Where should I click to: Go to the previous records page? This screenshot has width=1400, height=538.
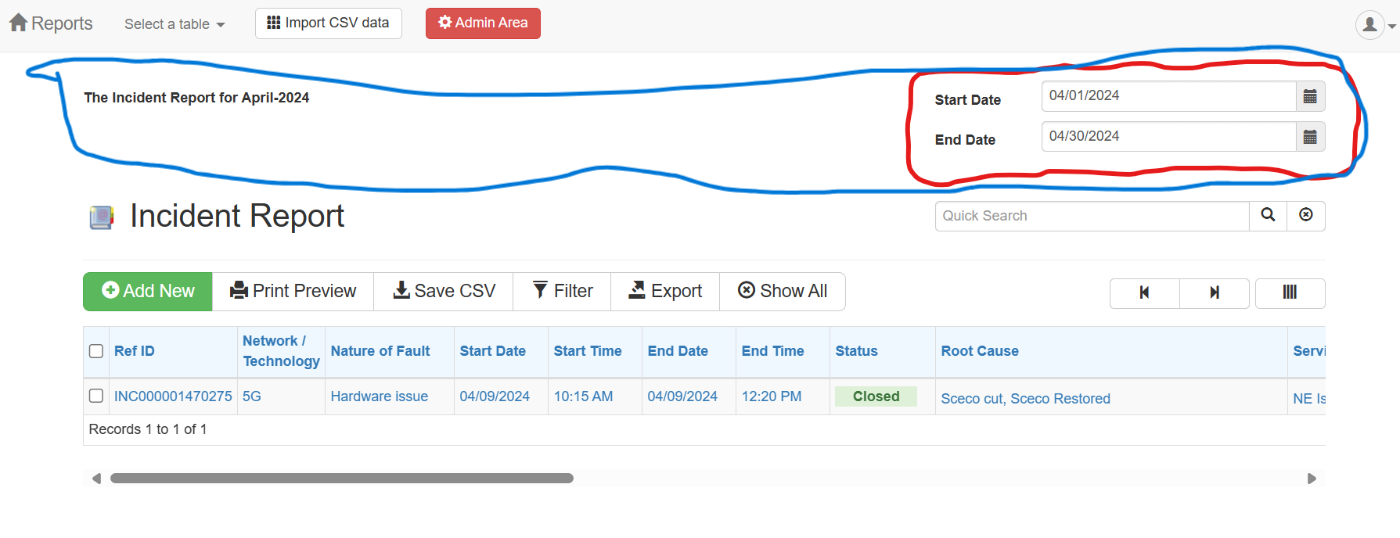point(1144,293)
